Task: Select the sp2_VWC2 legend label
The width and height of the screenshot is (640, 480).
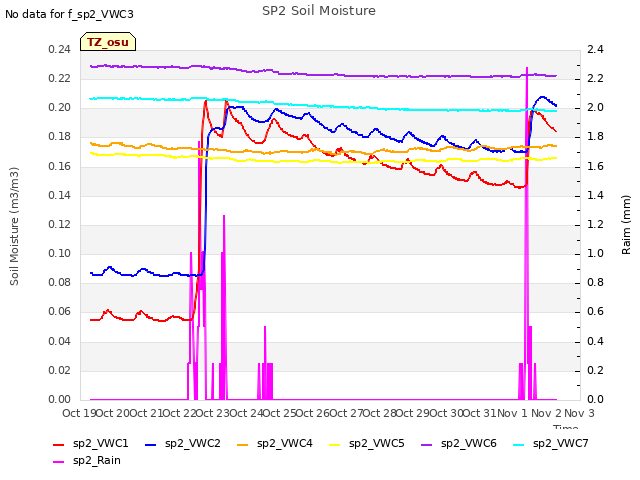Action: click(x=193, y=444)
